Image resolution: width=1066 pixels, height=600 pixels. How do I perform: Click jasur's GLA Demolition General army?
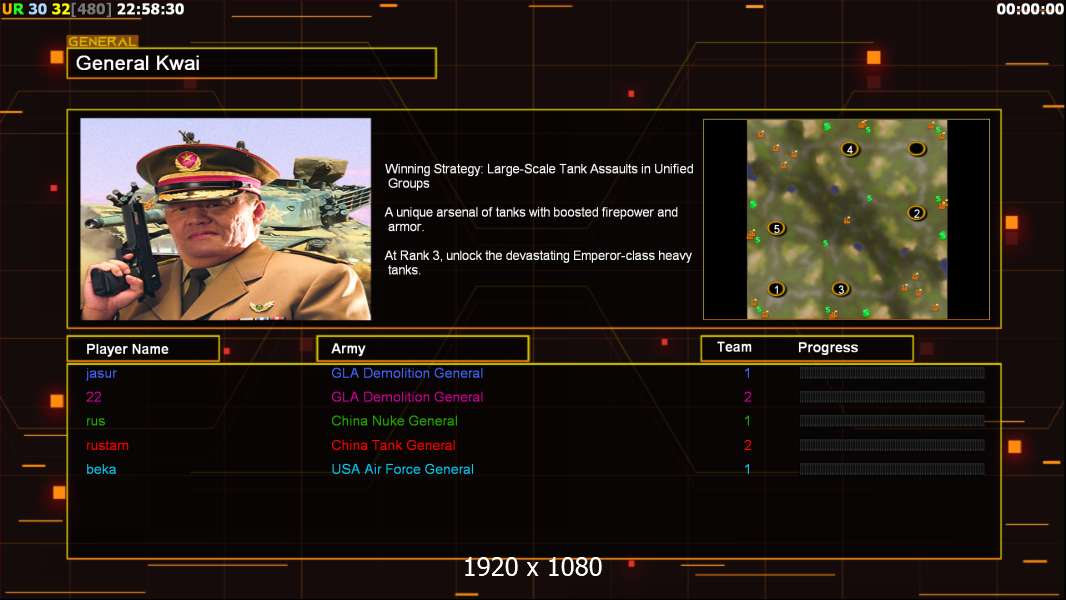[407, 373]
